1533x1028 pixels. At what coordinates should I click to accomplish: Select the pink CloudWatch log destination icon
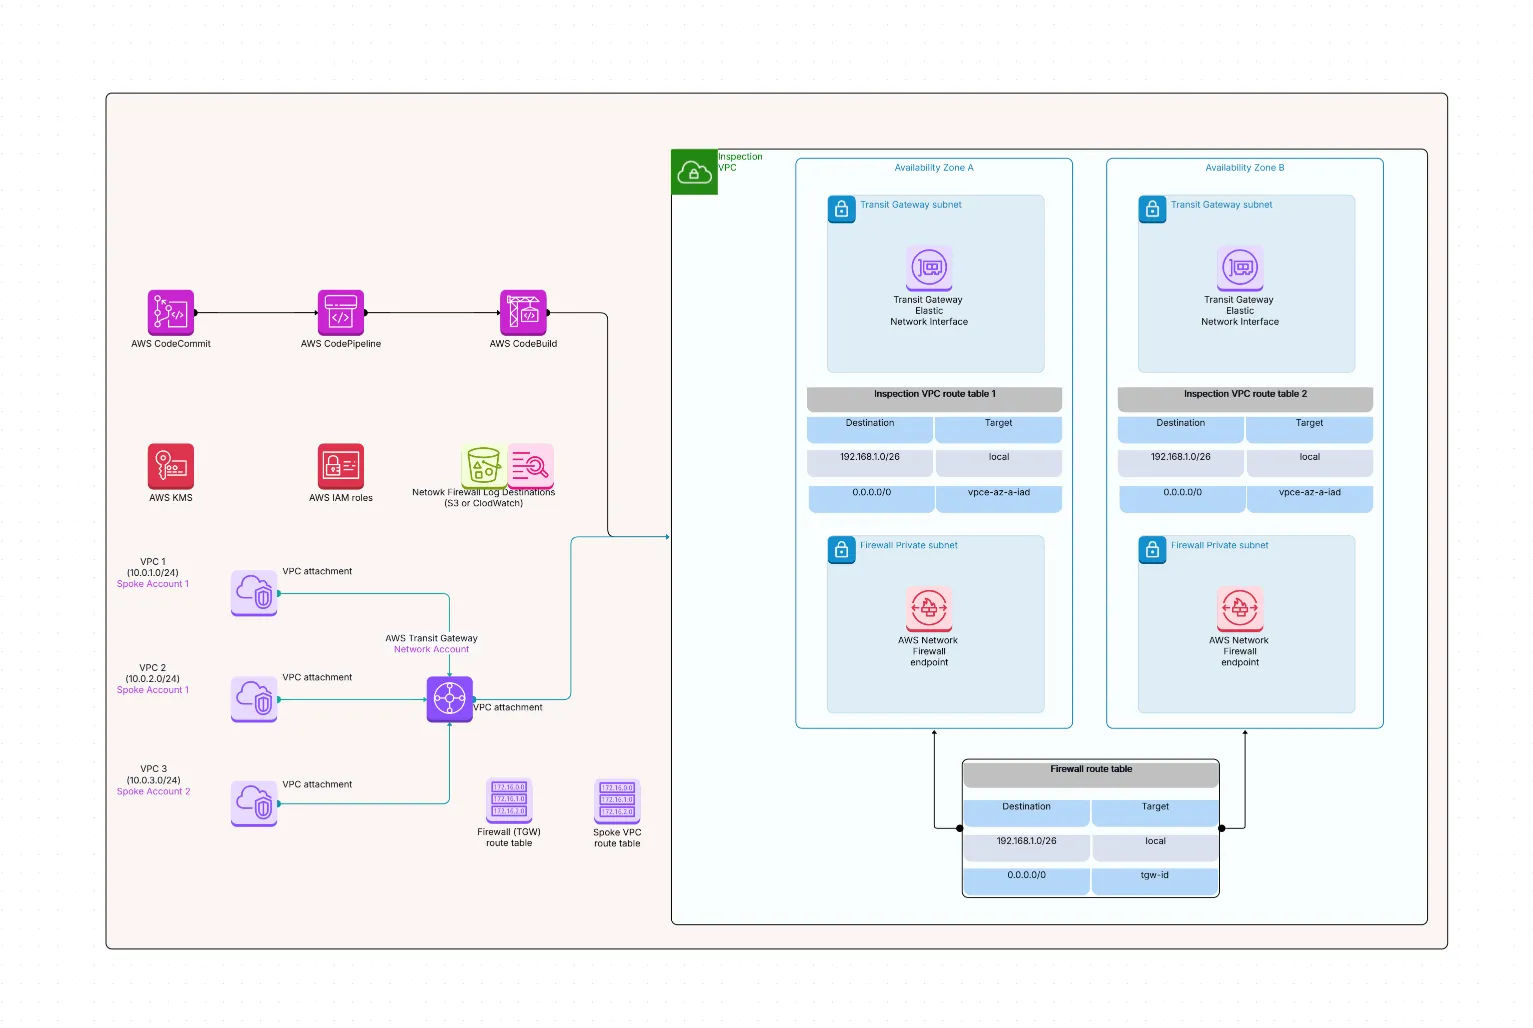531,464
